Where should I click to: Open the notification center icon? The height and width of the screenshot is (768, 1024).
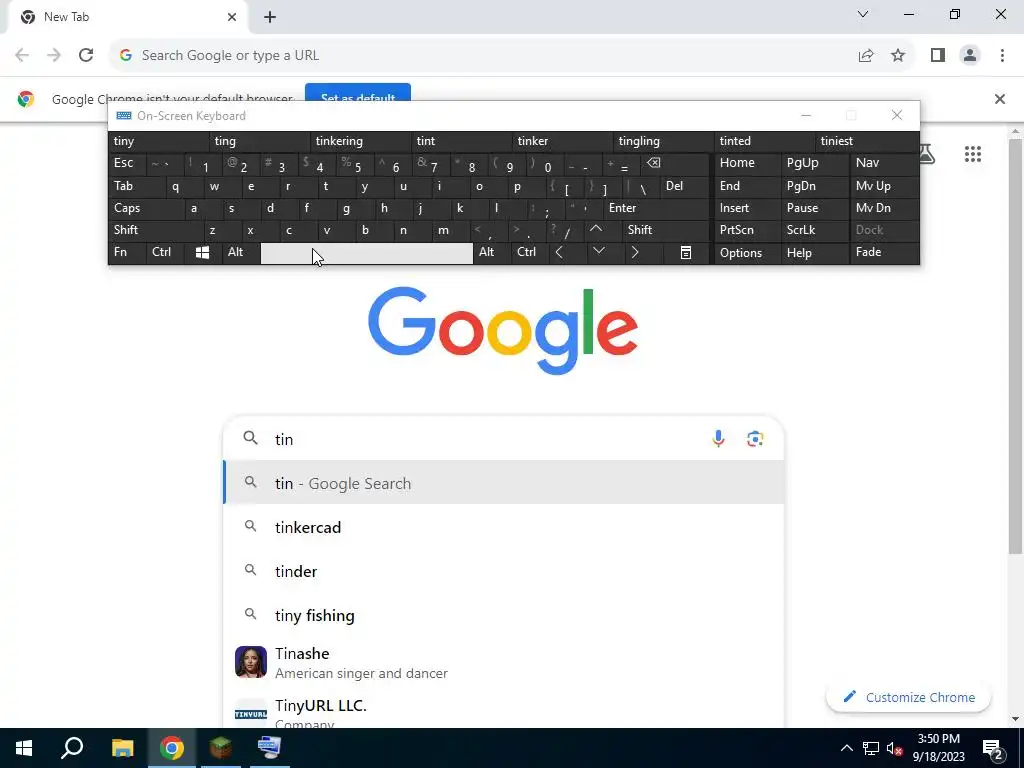pos(992,748)
